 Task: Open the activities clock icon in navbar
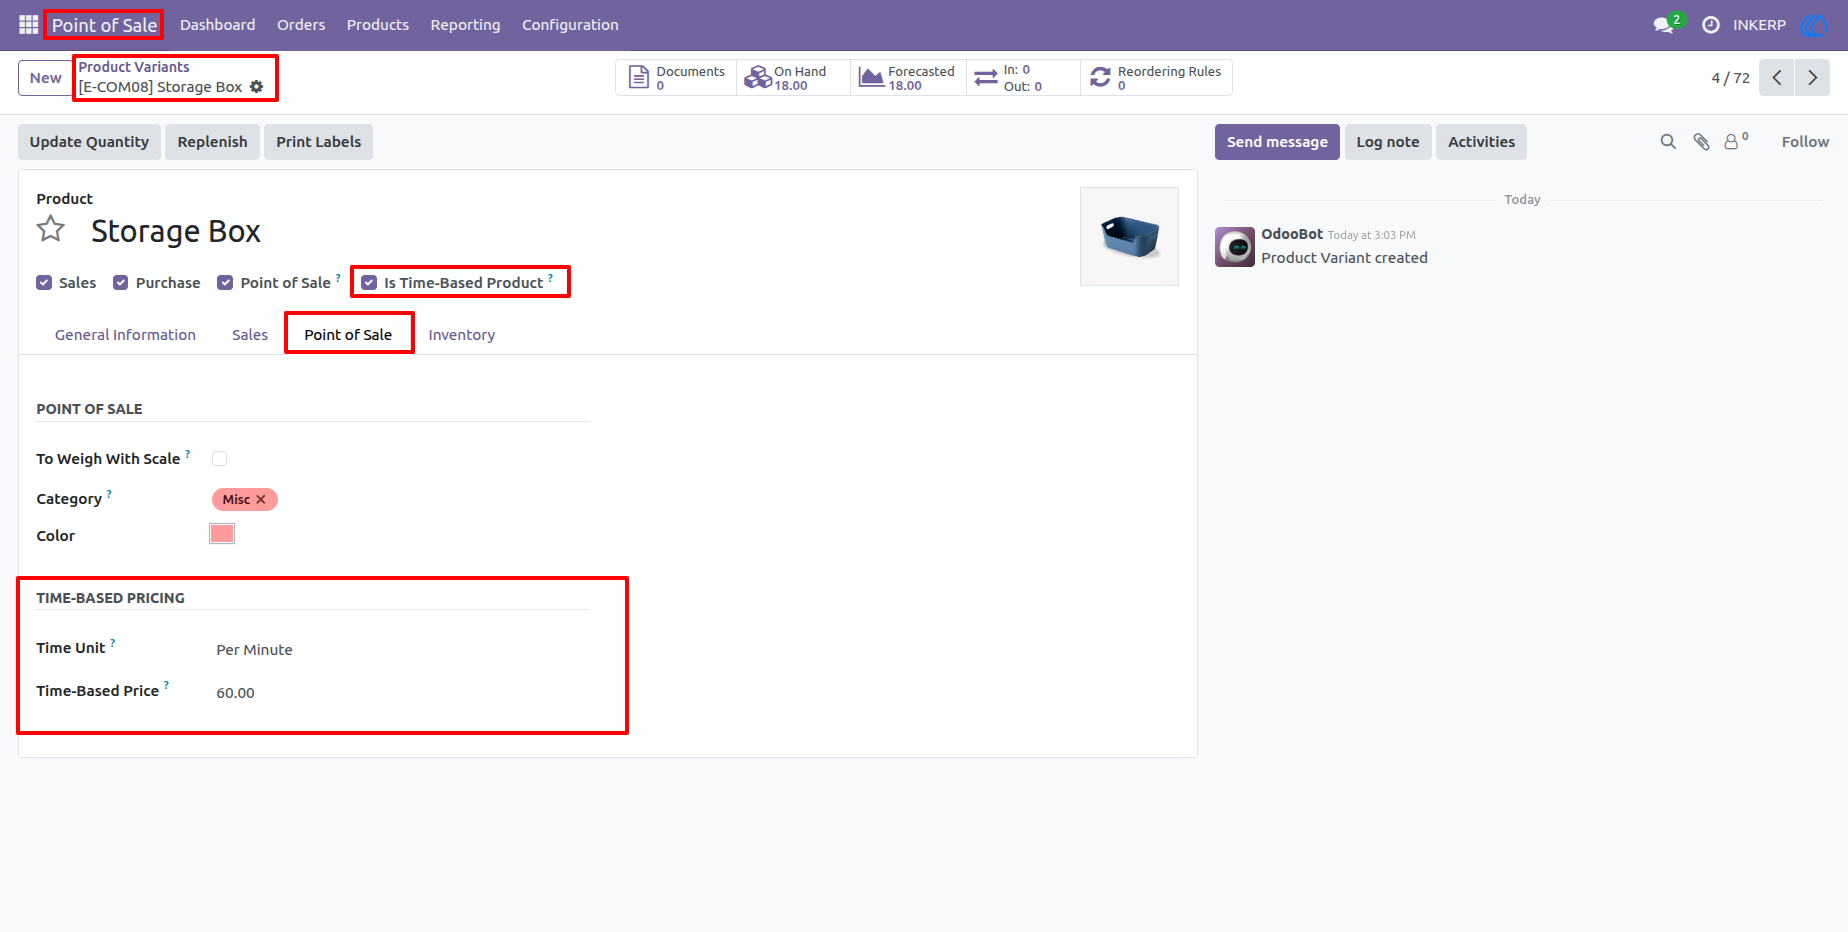pyautogui.click(x=1711, y=25)
